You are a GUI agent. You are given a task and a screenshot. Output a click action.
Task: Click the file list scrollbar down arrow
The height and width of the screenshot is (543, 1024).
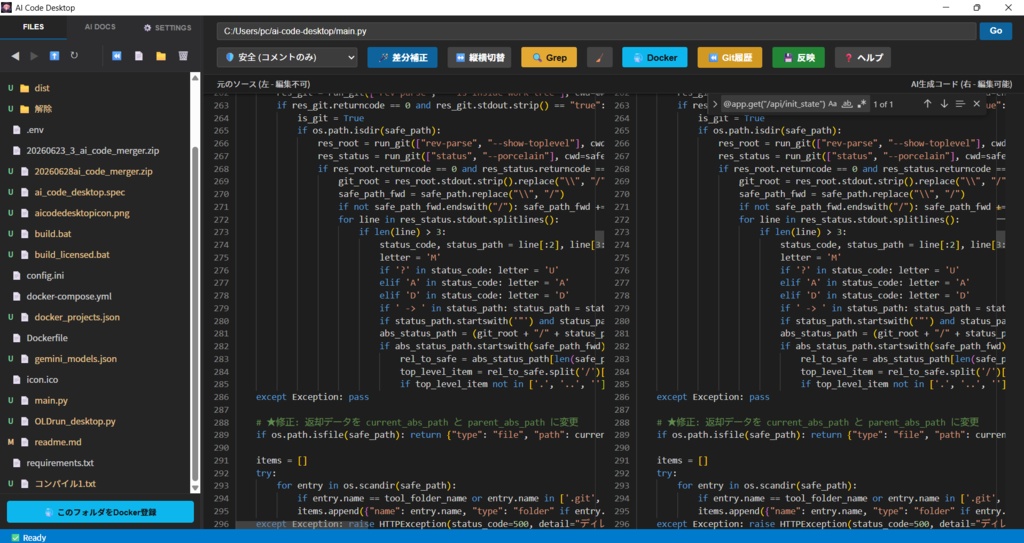pyautogui.click(x=195, y=488)
